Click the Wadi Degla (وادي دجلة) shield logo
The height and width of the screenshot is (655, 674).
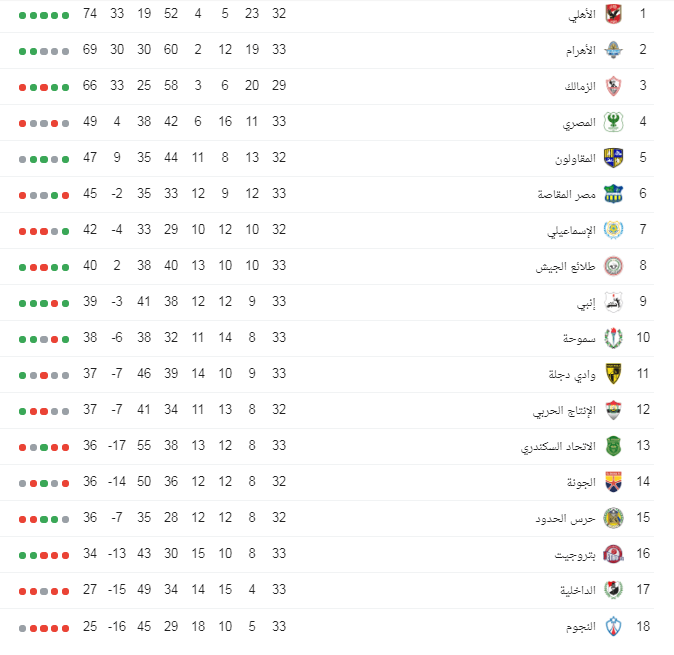tap(613, 374)
